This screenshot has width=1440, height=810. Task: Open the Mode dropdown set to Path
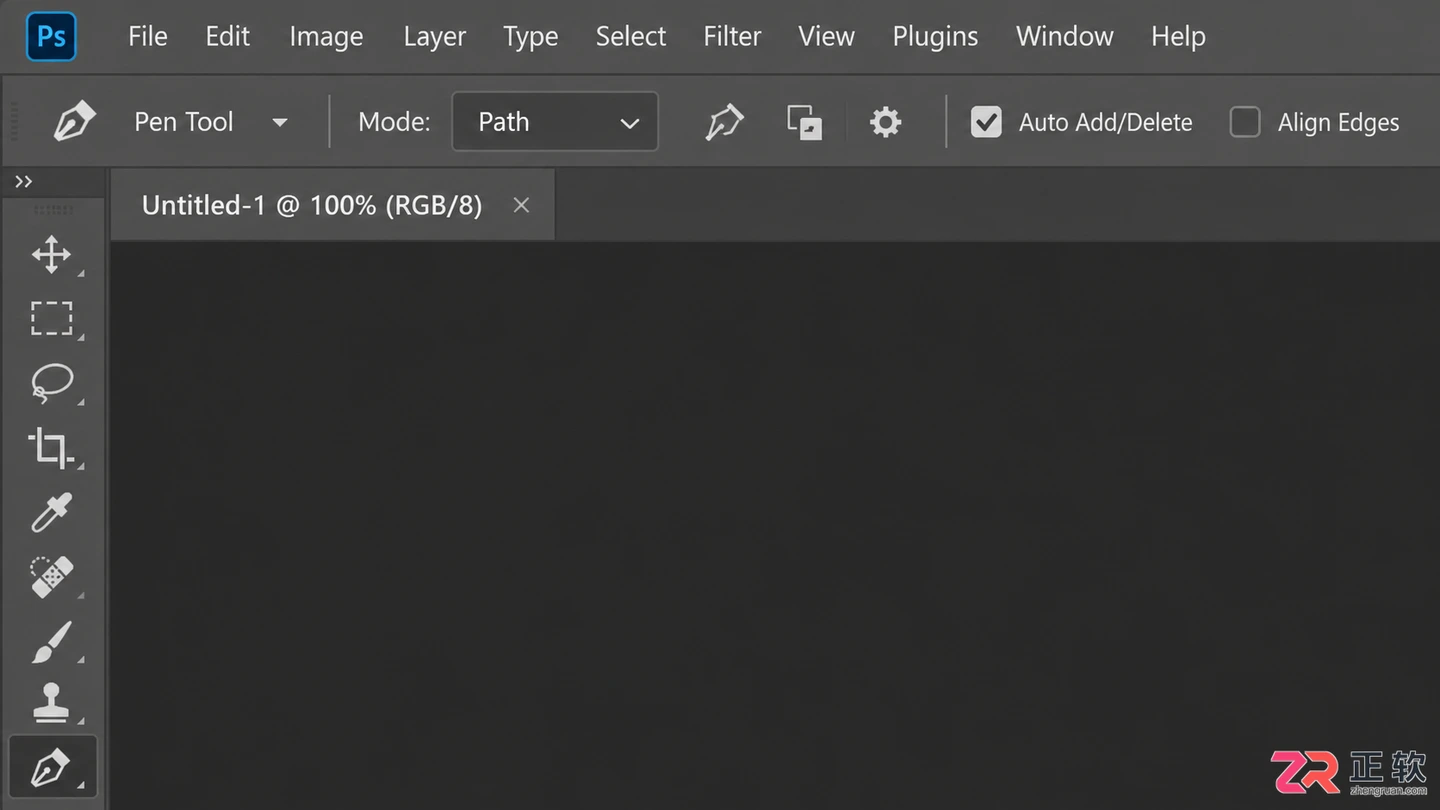[x=555, y=122]
